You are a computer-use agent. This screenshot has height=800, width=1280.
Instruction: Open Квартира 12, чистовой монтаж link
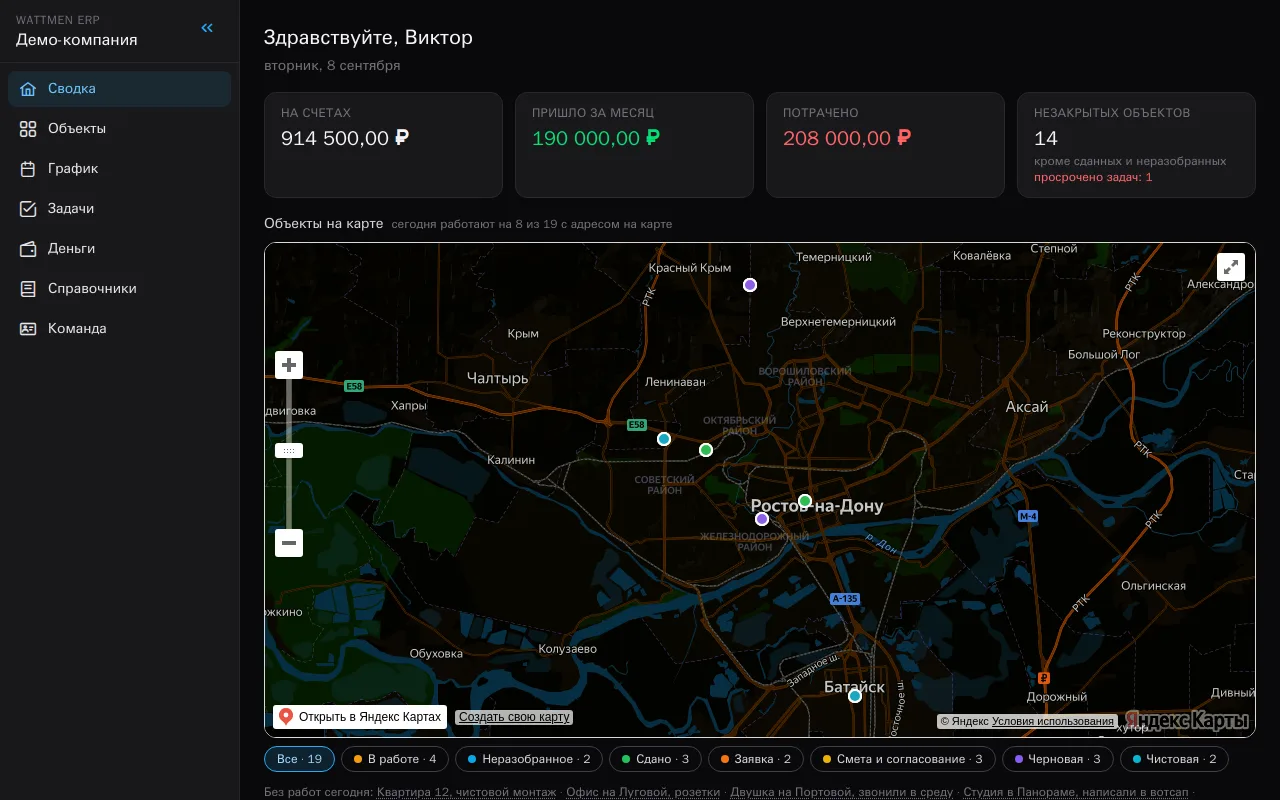[466, 792]
